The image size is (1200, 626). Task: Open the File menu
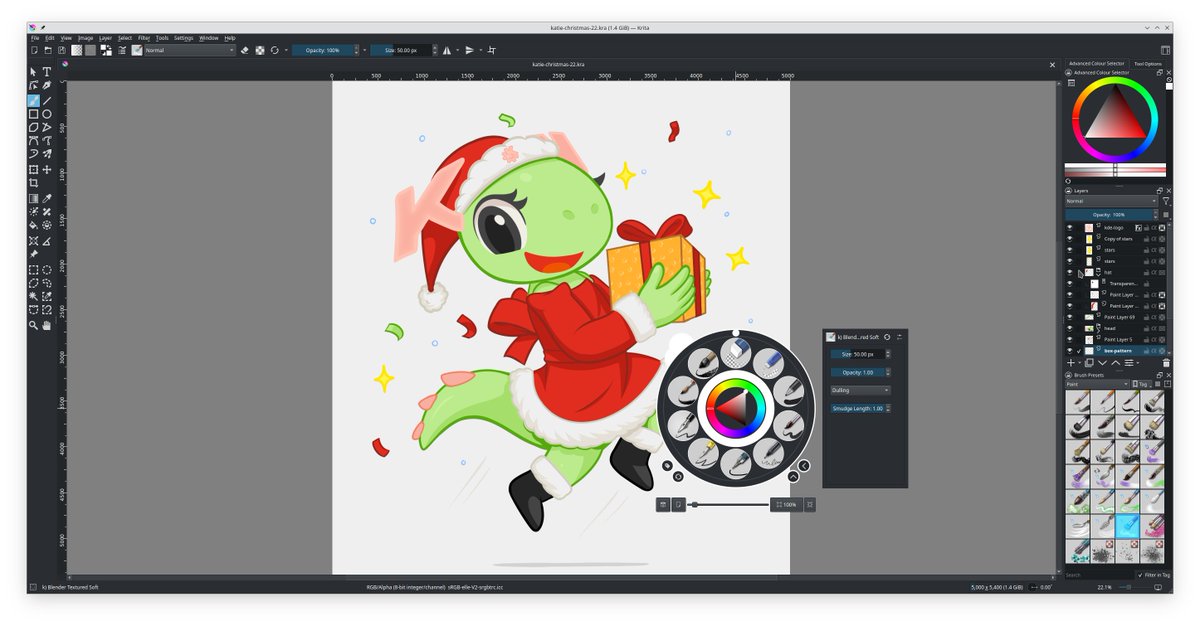[x=35, y=38]
